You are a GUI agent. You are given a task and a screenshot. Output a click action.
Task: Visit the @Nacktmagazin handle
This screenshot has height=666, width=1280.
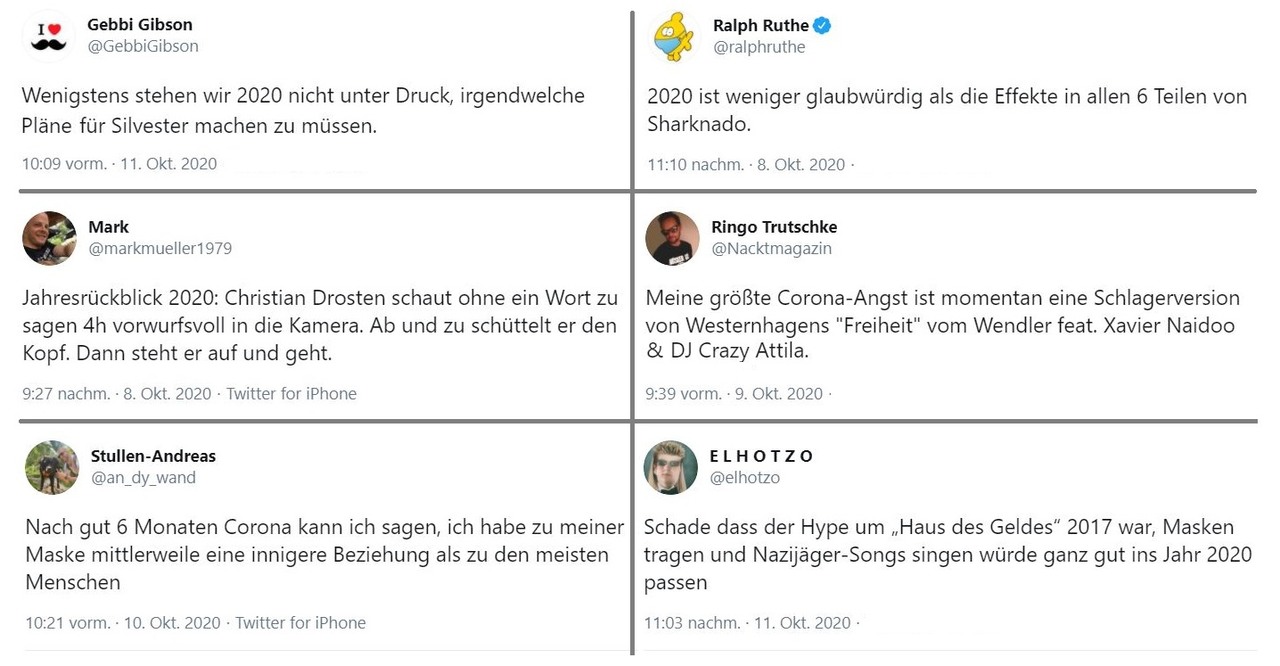[x=771, y=248]
